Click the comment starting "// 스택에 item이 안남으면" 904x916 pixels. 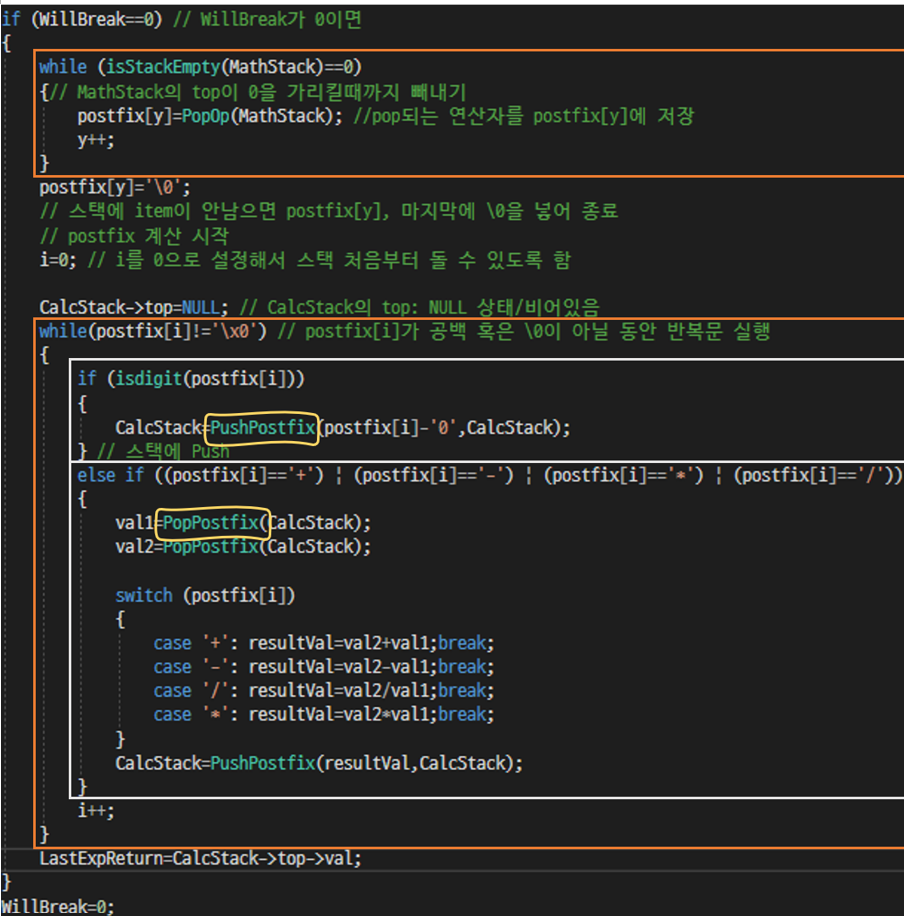click(329, 211)
